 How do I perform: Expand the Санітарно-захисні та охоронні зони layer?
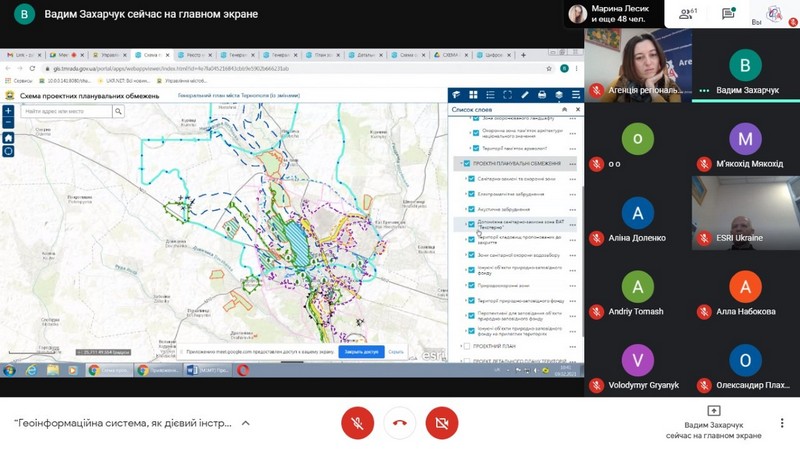pos(466,179)
